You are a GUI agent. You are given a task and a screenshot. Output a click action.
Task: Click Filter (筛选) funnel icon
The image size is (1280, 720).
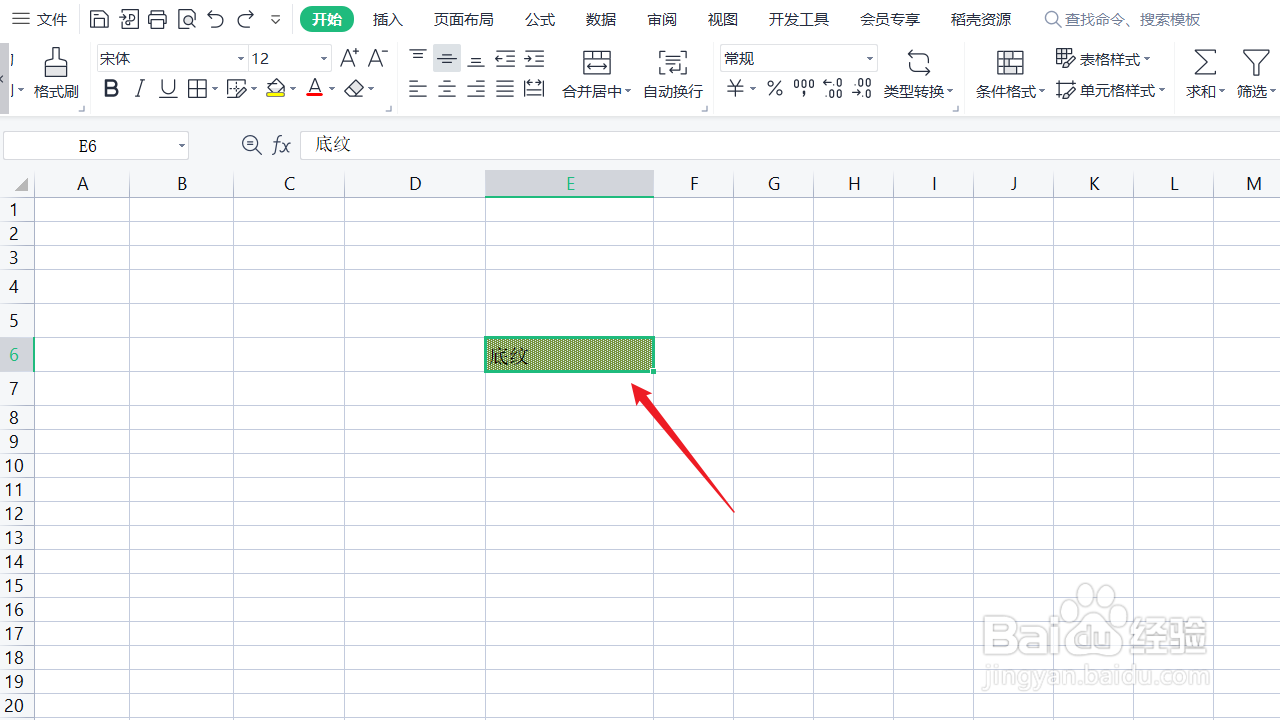point(1256,63)
